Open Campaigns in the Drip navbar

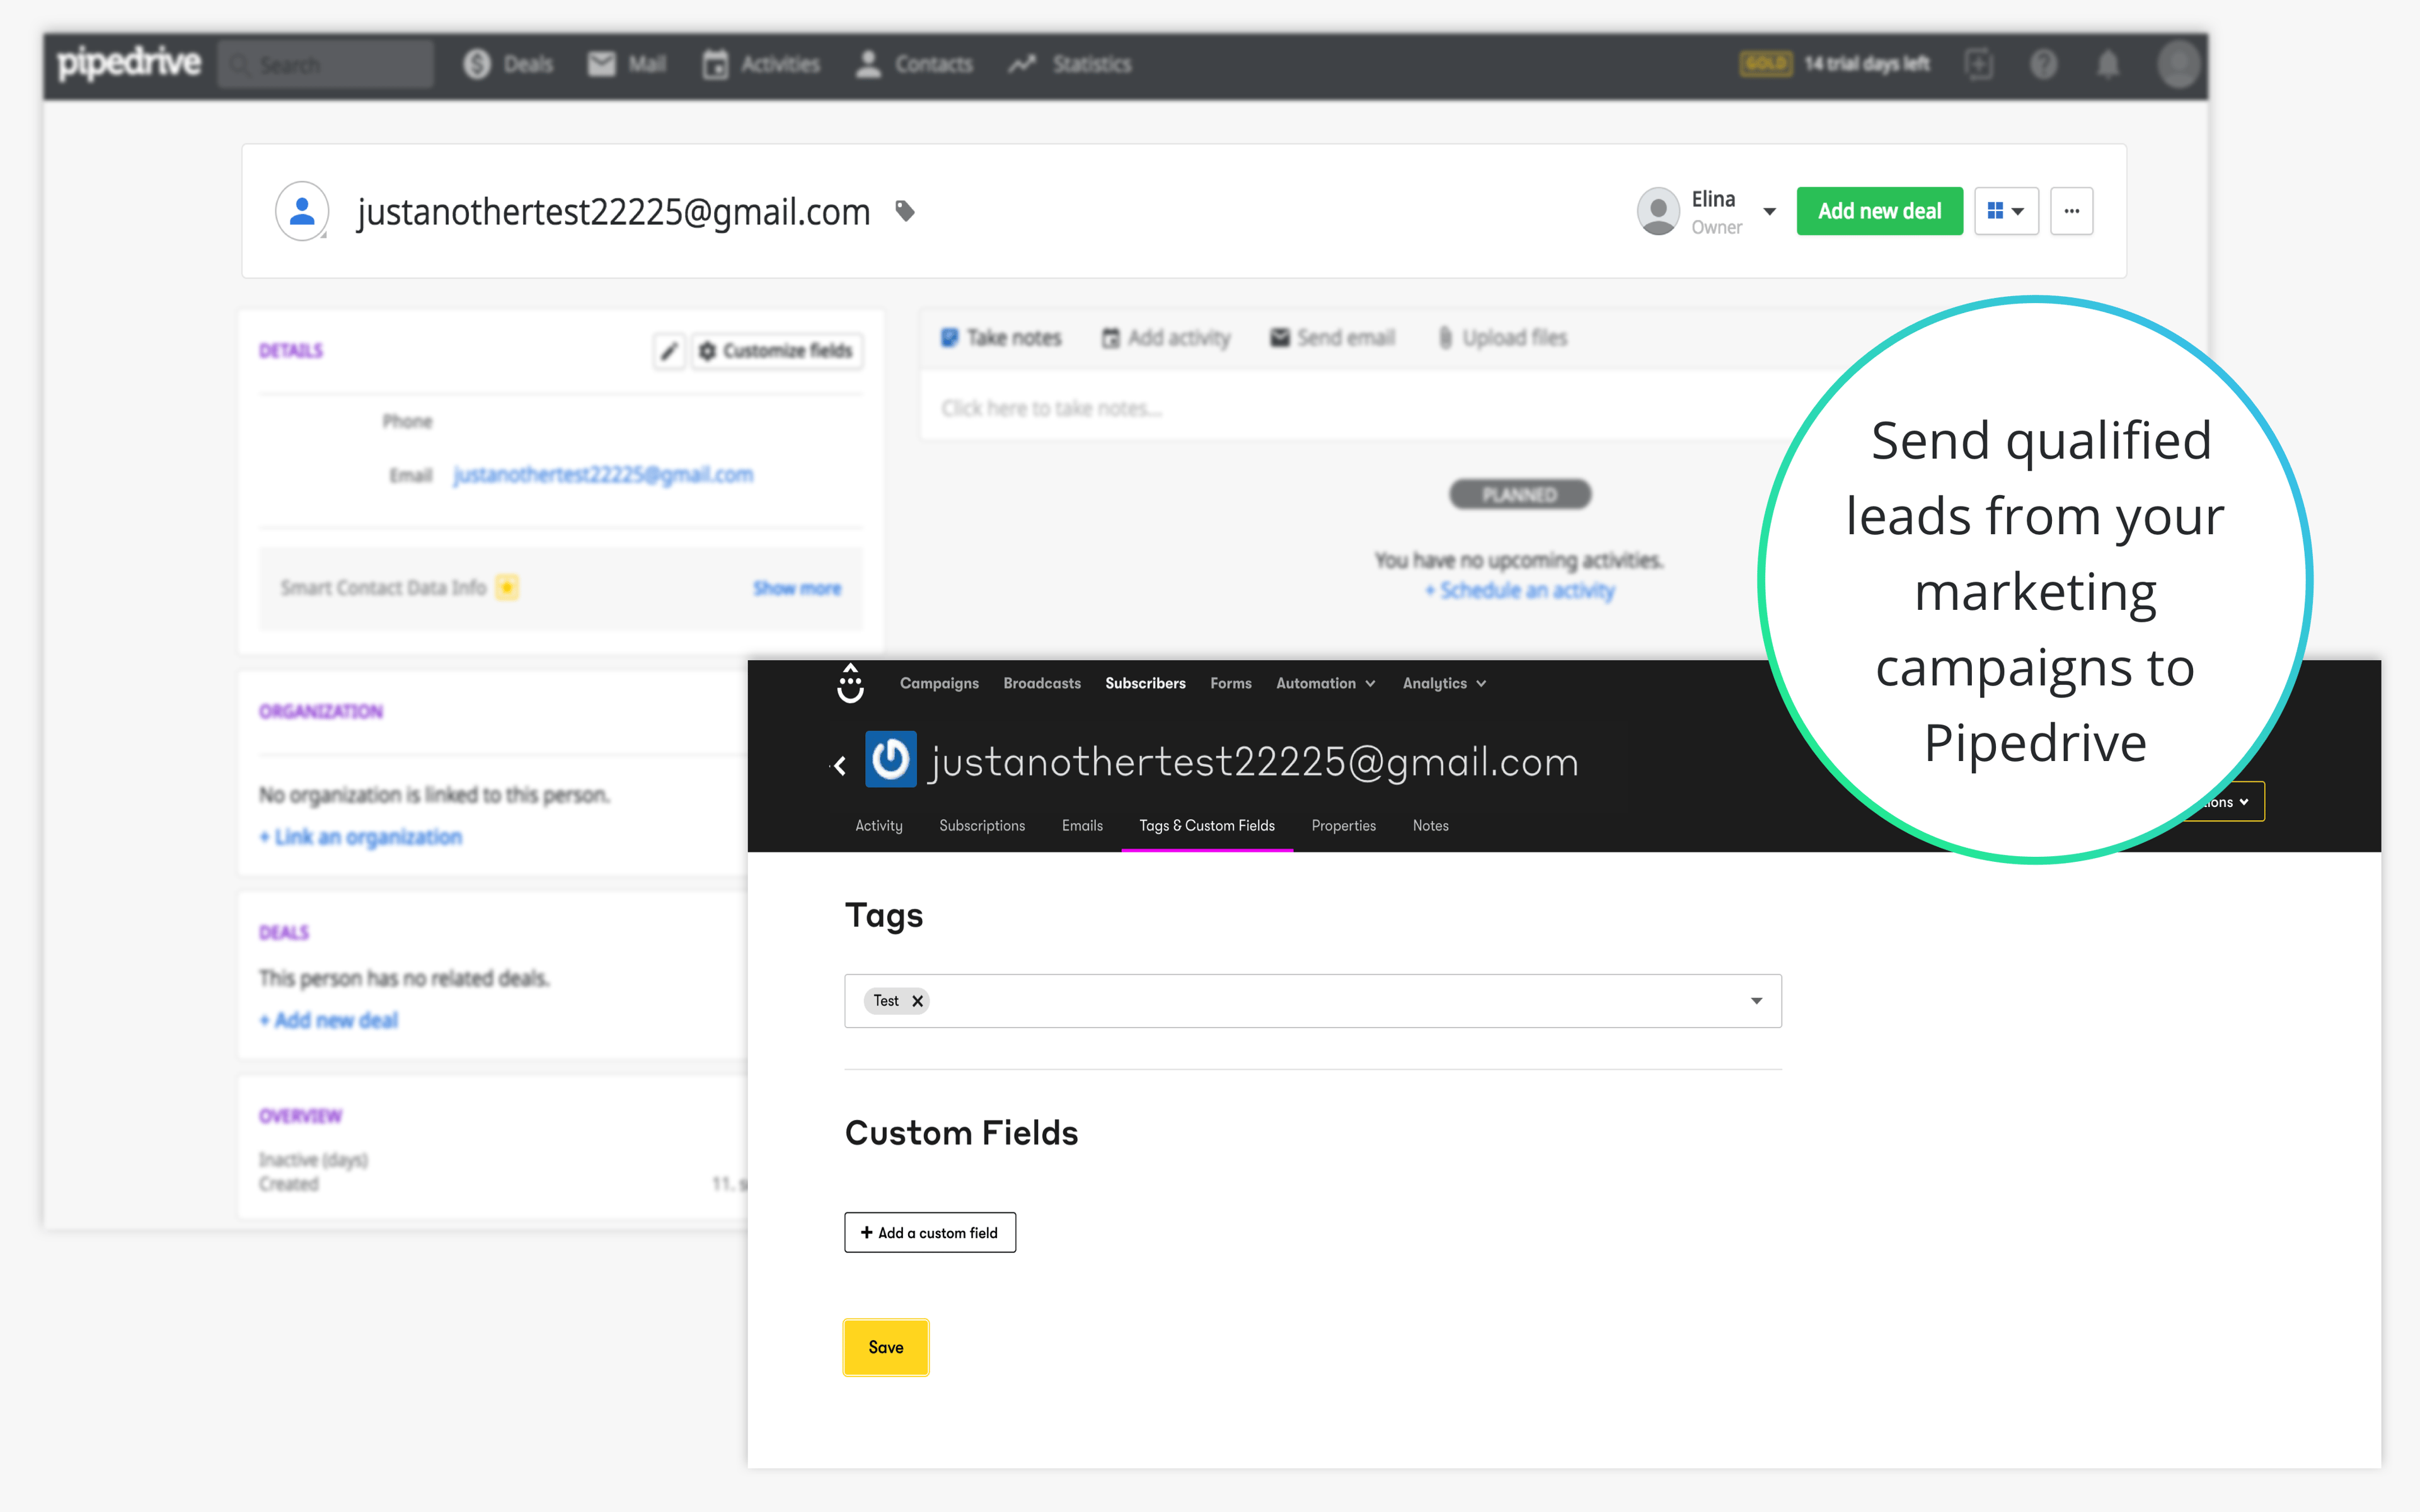[x=939, y=683]
